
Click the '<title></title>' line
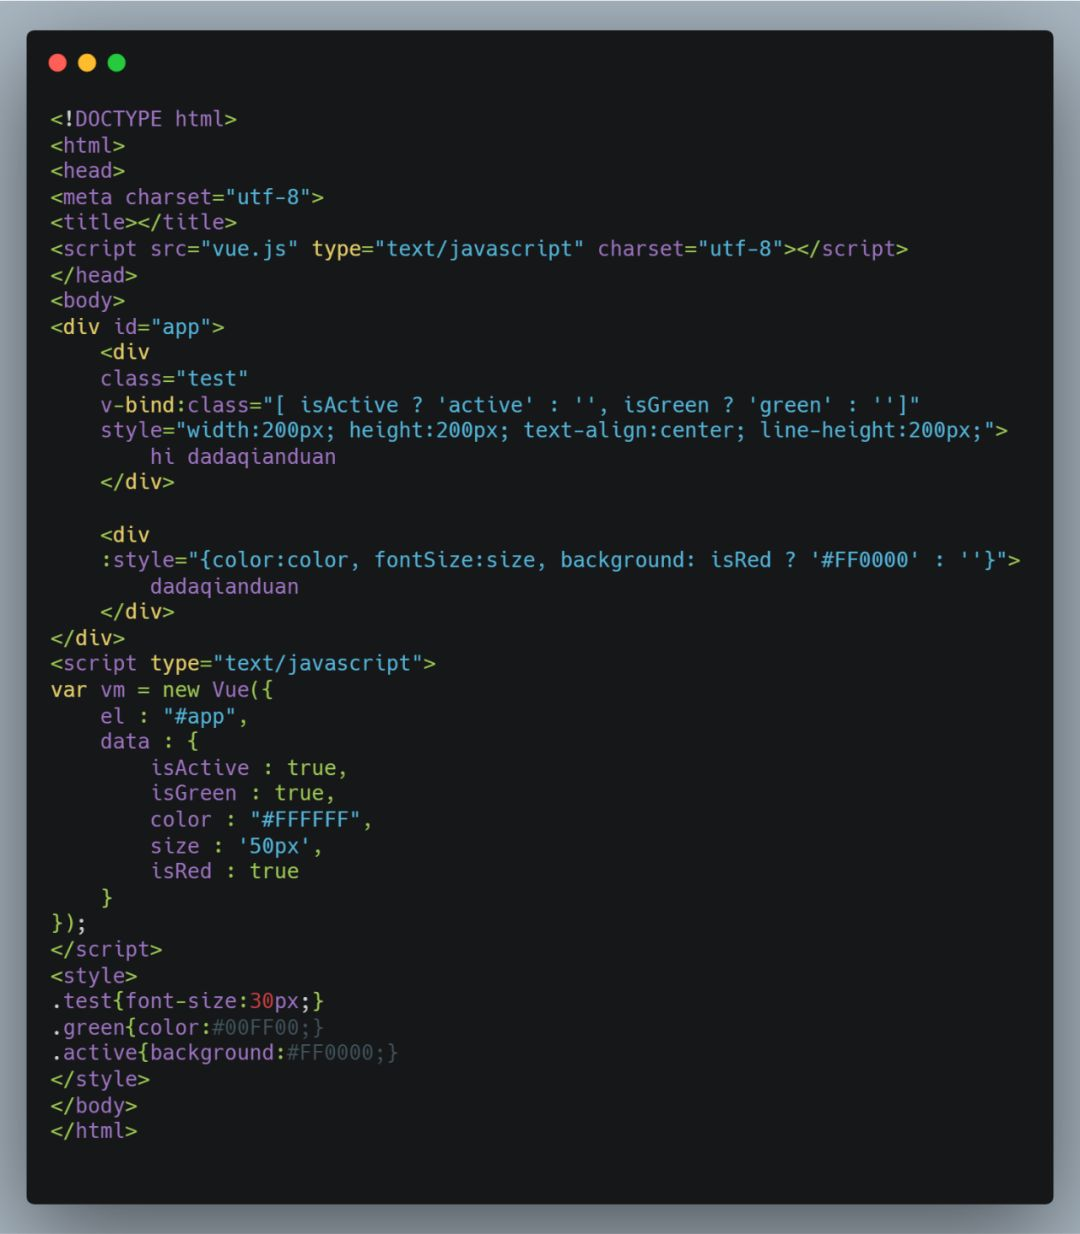[144, 222]
